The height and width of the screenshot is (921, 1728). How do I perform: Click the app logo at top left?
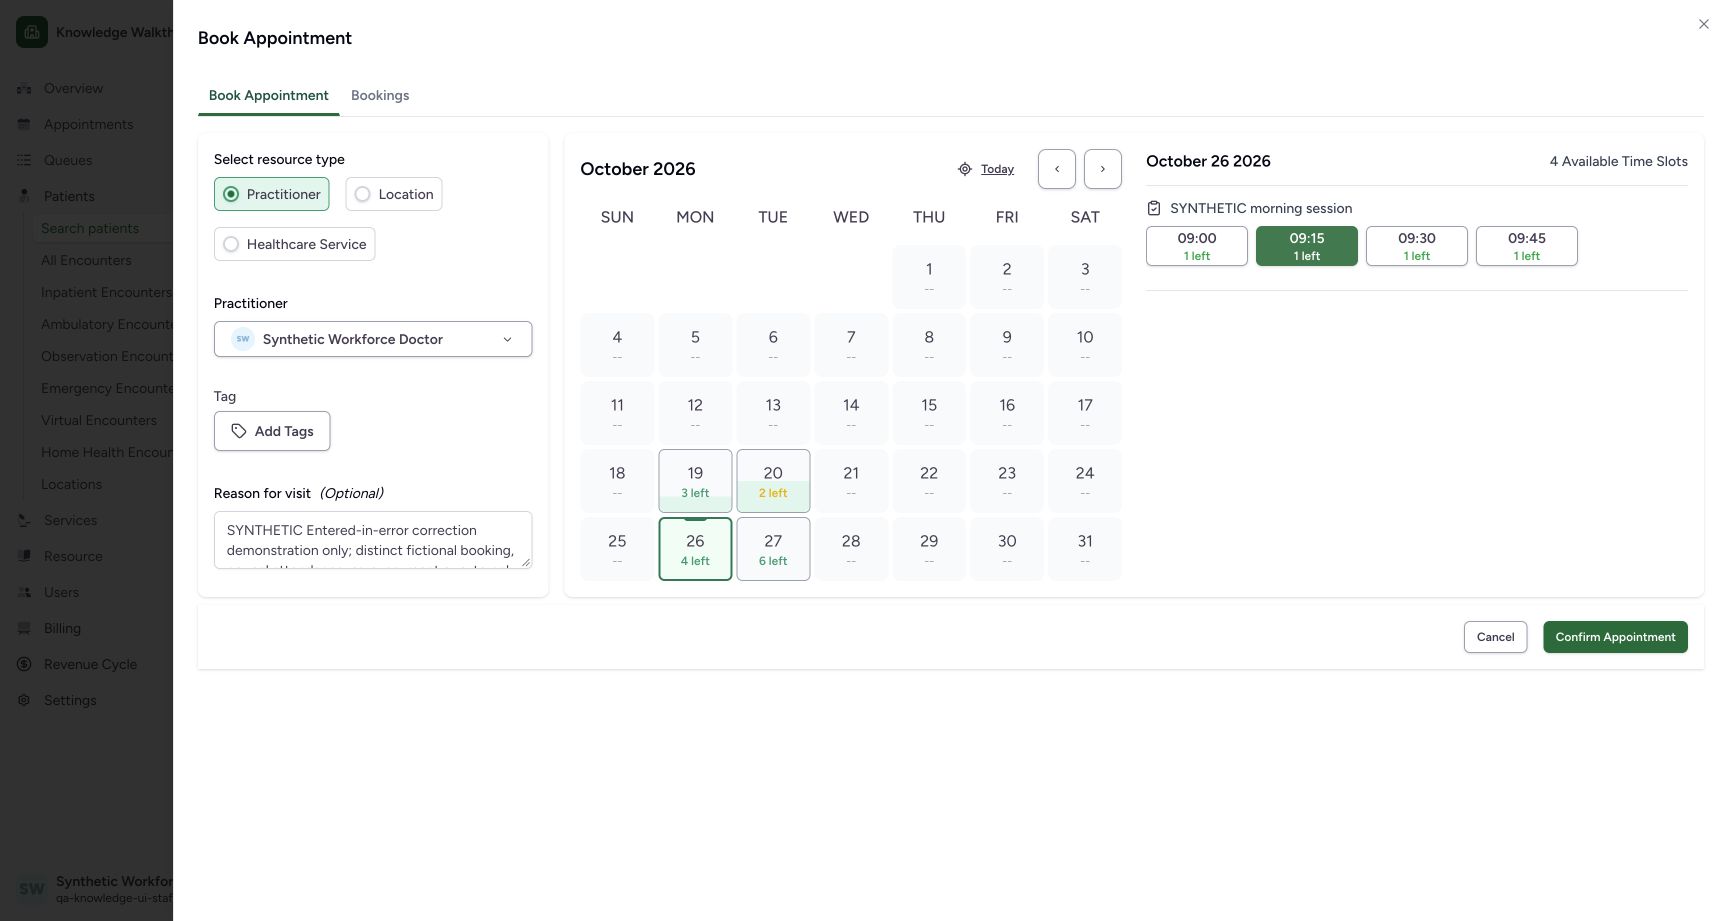(32, 32)
